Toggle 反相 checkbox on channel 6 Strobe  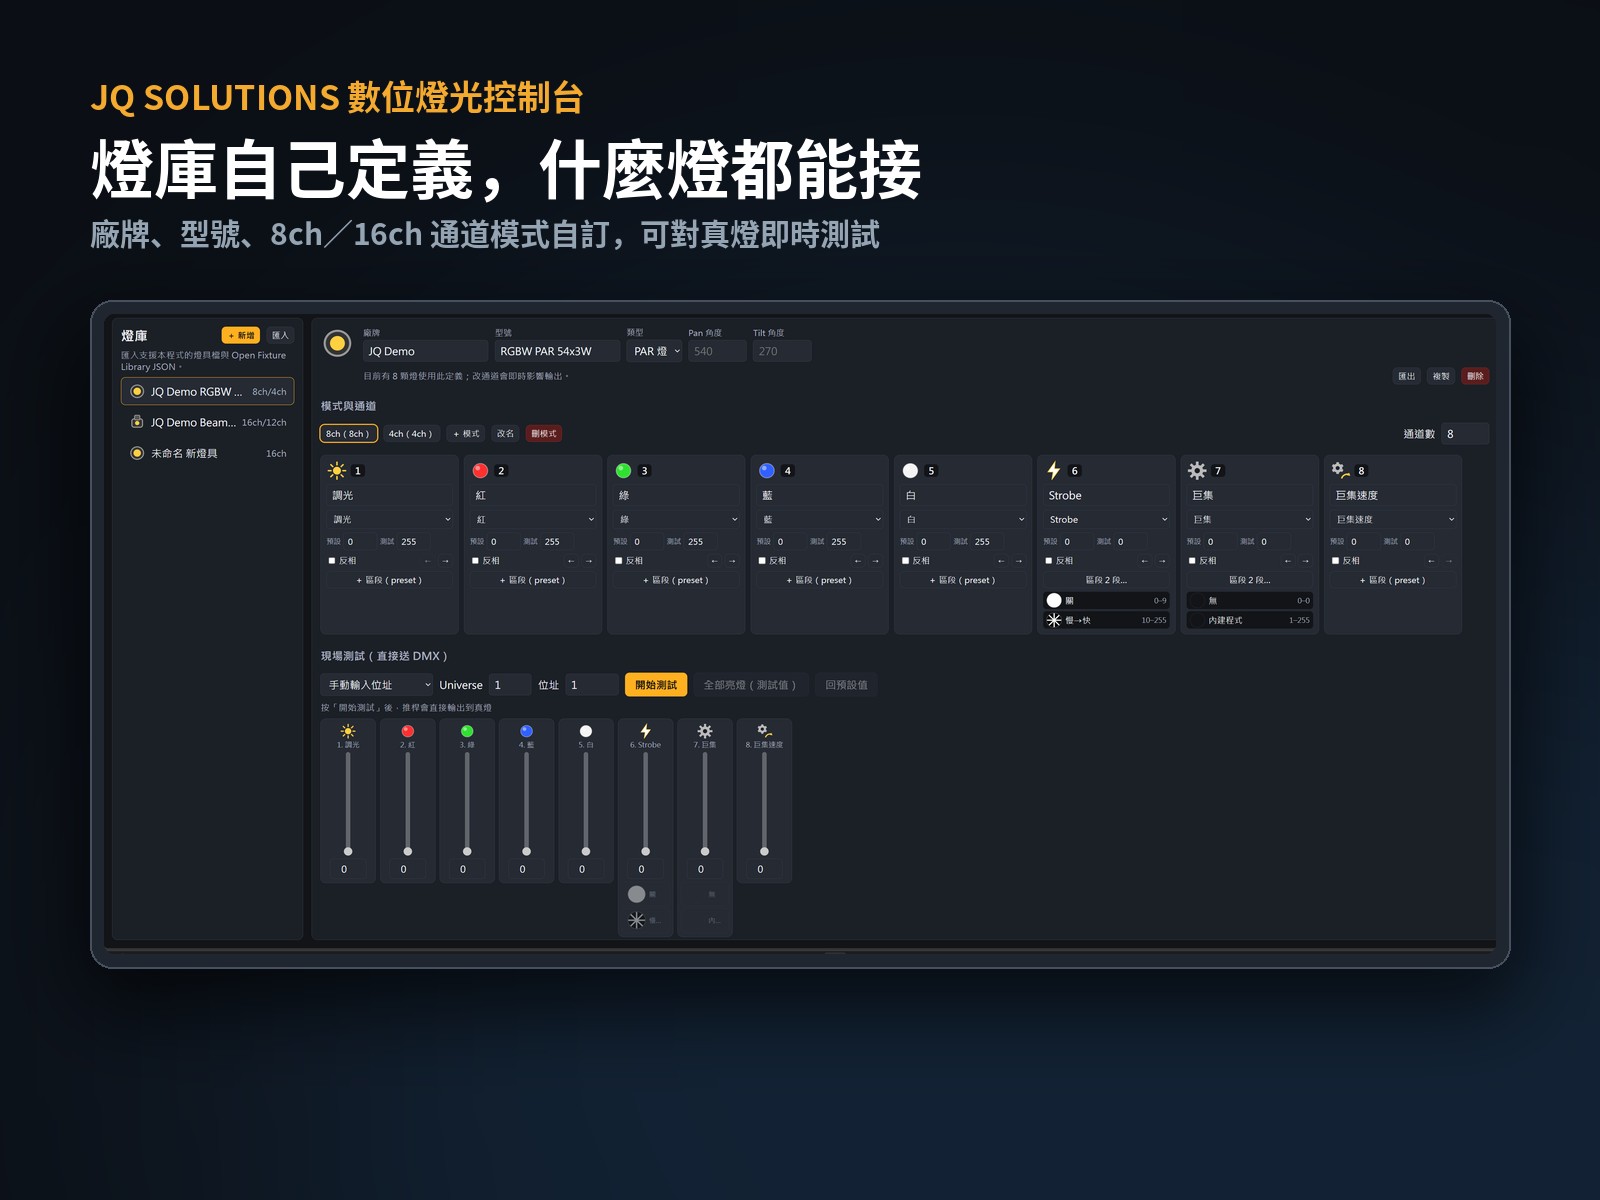pyautogui.click(x=1048, y=561)
